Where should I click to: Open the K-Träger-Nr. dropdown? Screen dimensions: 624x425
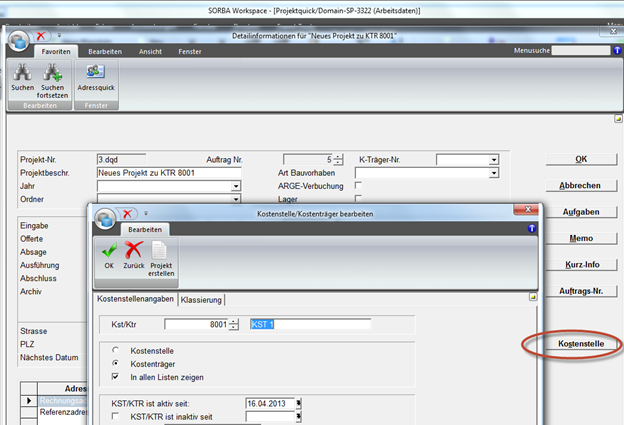coord(493,159)
